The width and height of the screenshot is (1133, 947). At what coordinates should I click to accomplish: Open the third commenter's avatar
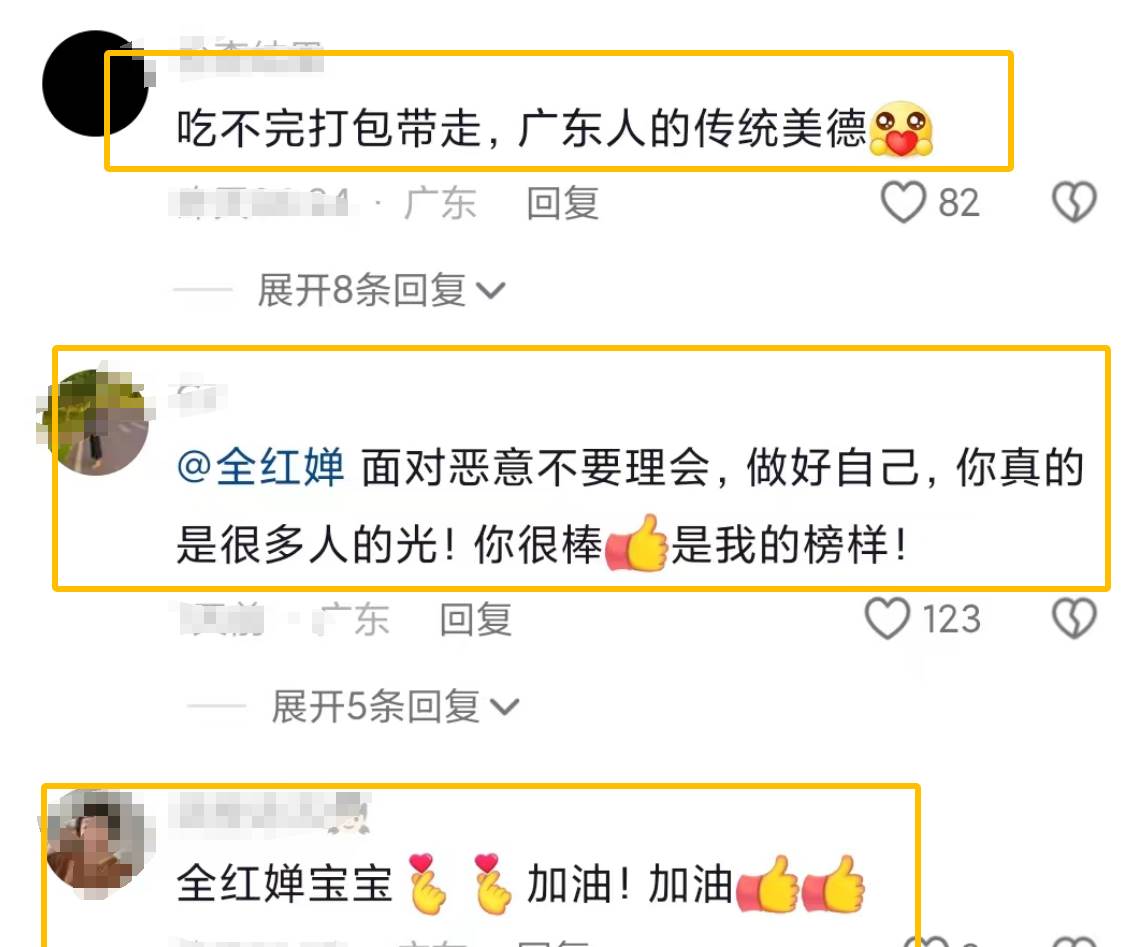click(95, 842)
